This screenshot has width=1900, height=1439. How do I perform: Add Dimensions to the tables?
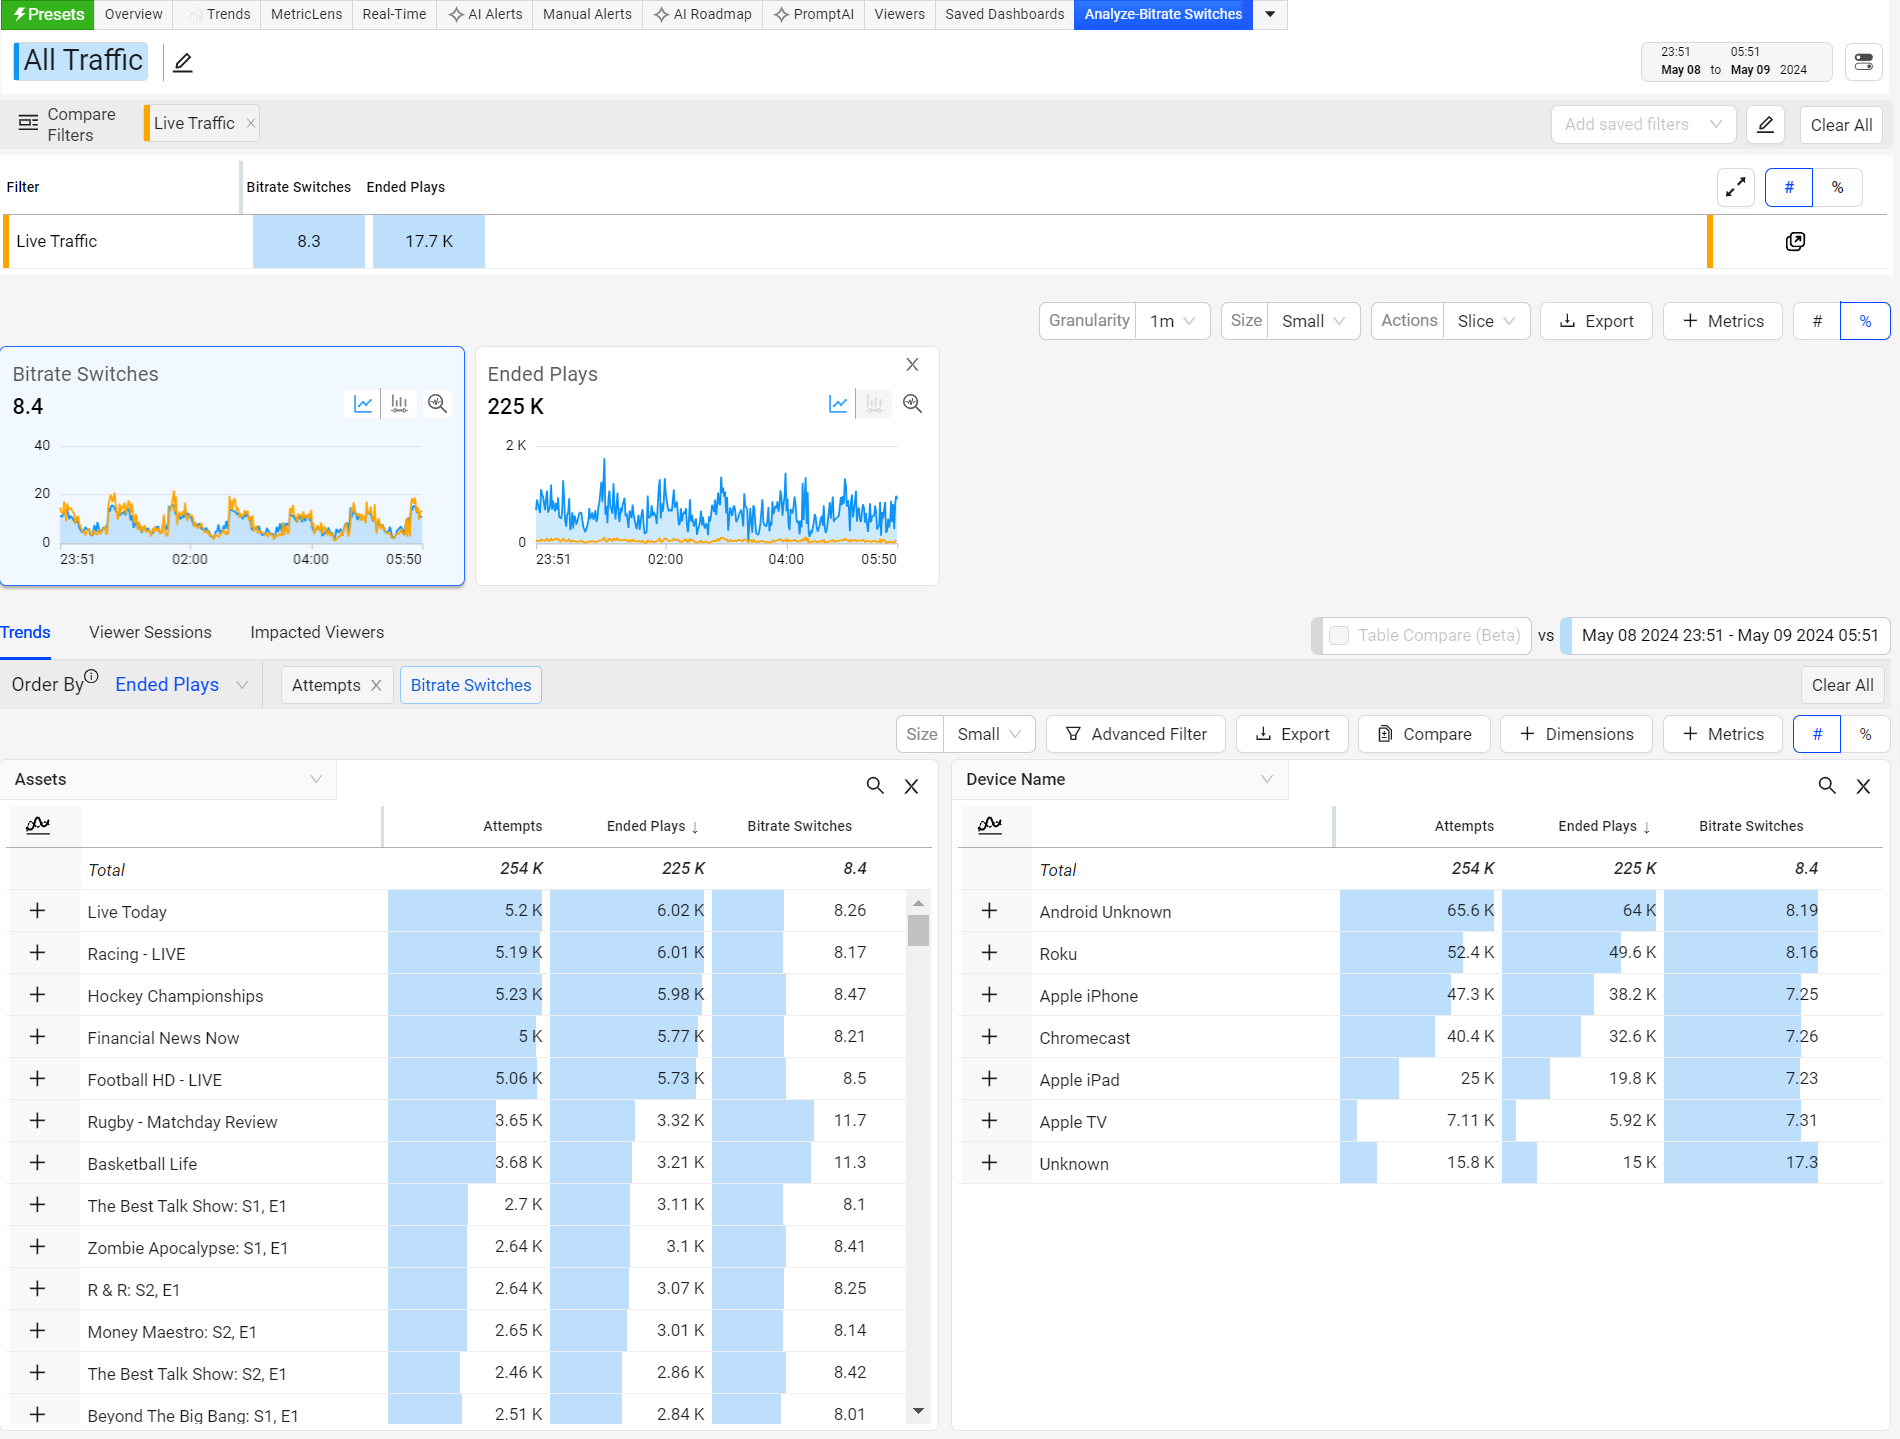[1576, 734]
